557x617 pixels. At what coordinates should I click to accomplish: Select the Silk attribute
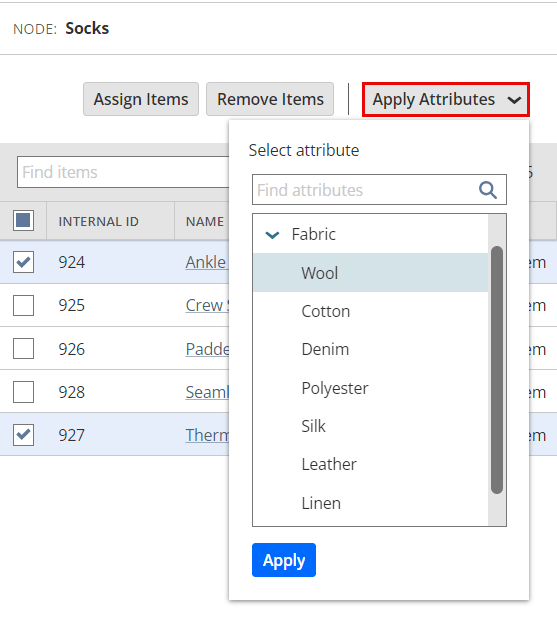click(371, 426)
